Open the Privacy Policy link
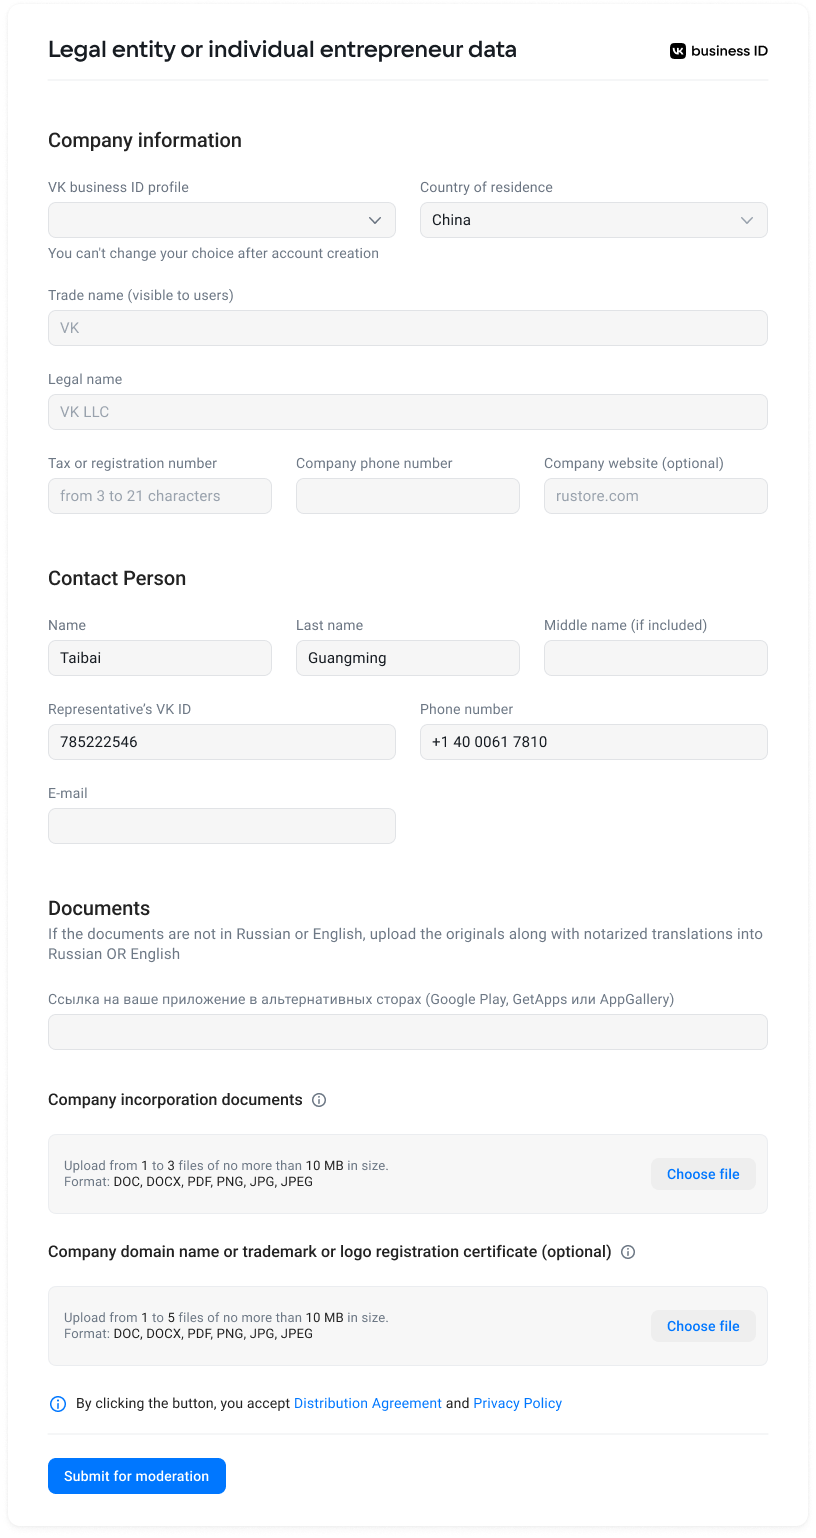Screen dimensions: 816x1538 pyautogui.click(x=517, y=1404)
